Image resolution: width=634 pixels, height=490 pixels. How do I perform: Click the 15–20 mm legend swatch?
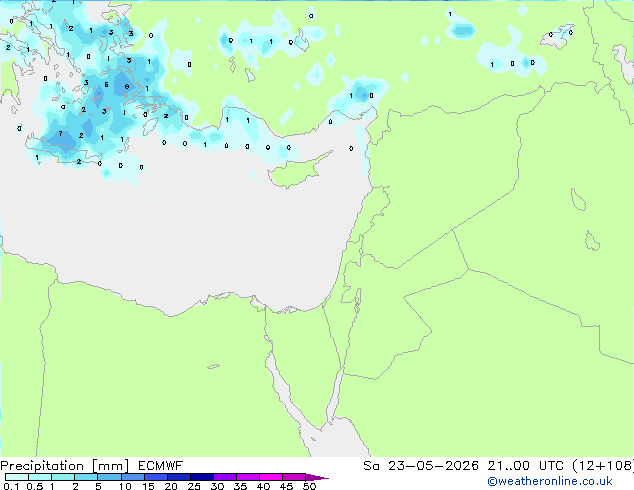coord(156,477)
